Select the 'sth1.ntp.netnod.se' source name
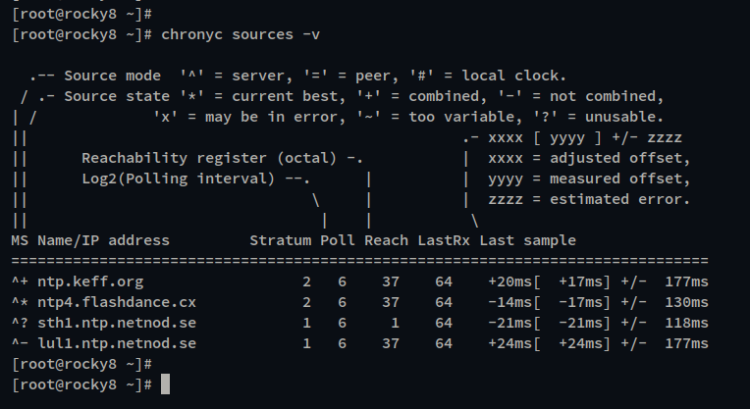 [117, 323]
